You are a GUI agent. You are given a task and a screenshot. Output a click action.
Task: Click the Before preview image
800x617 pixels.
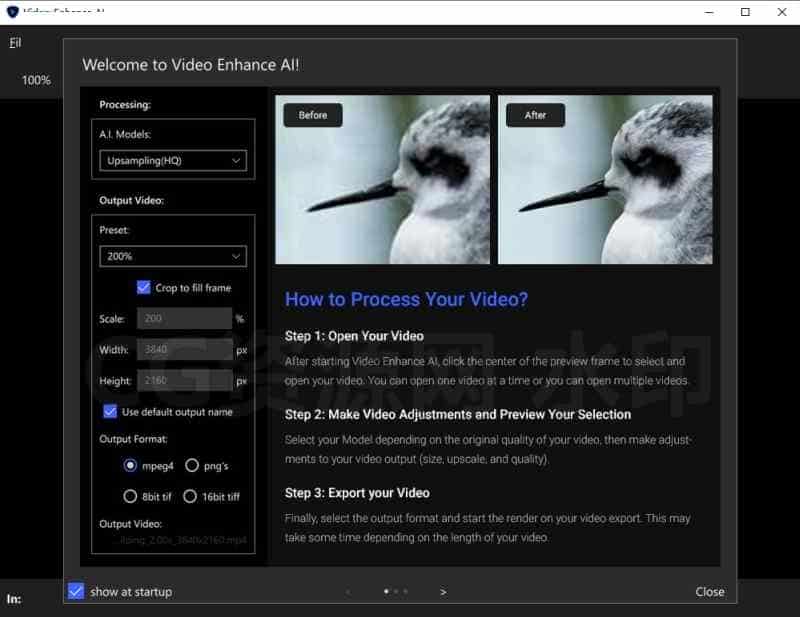[x=383, y=180]
